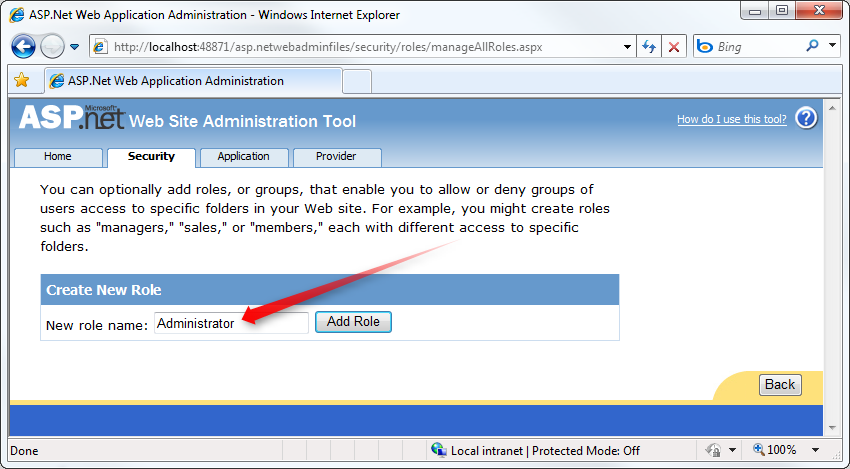Click the browser Back arrow button
This screenshot has width=850, height=469.
pos(23,46)
